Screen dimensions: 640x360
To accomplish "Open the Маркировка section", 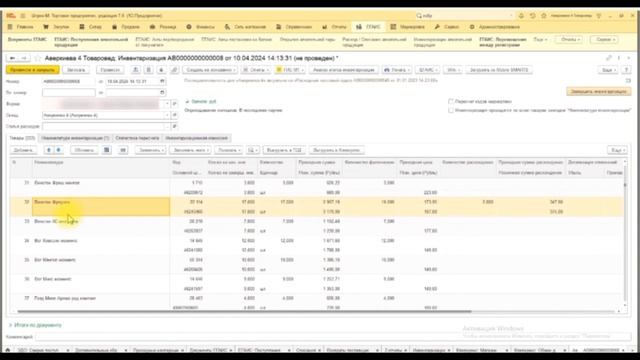I will tap(407, 27).
